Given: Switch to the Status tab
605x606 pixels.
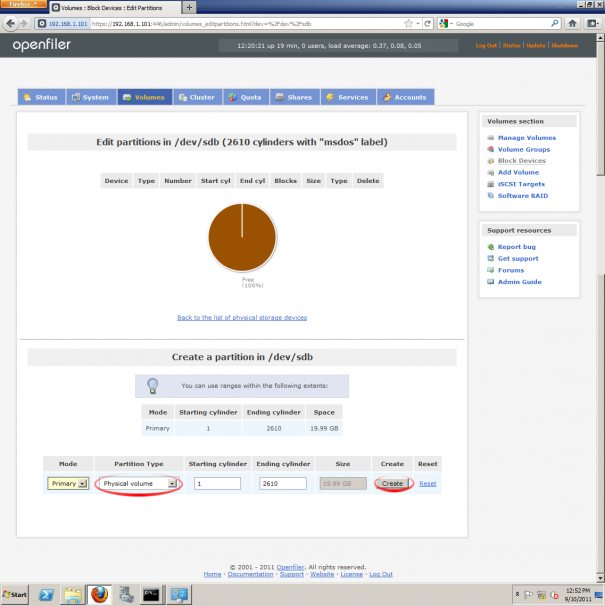Looking at the screenshot, I should 41,97.
